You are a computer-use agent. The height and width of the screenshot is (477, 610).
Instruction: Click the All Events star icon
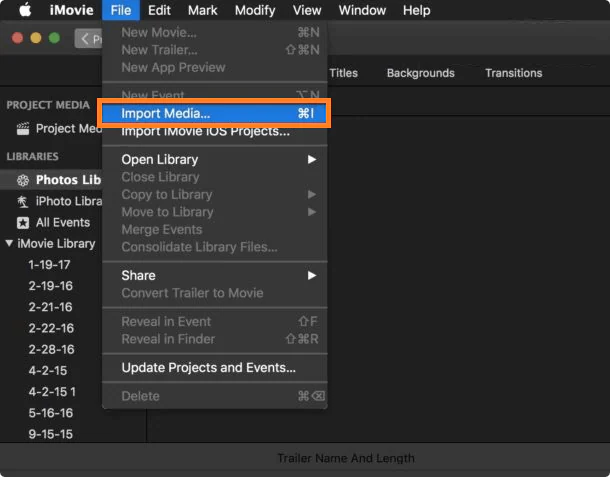(x=23, y=223)
